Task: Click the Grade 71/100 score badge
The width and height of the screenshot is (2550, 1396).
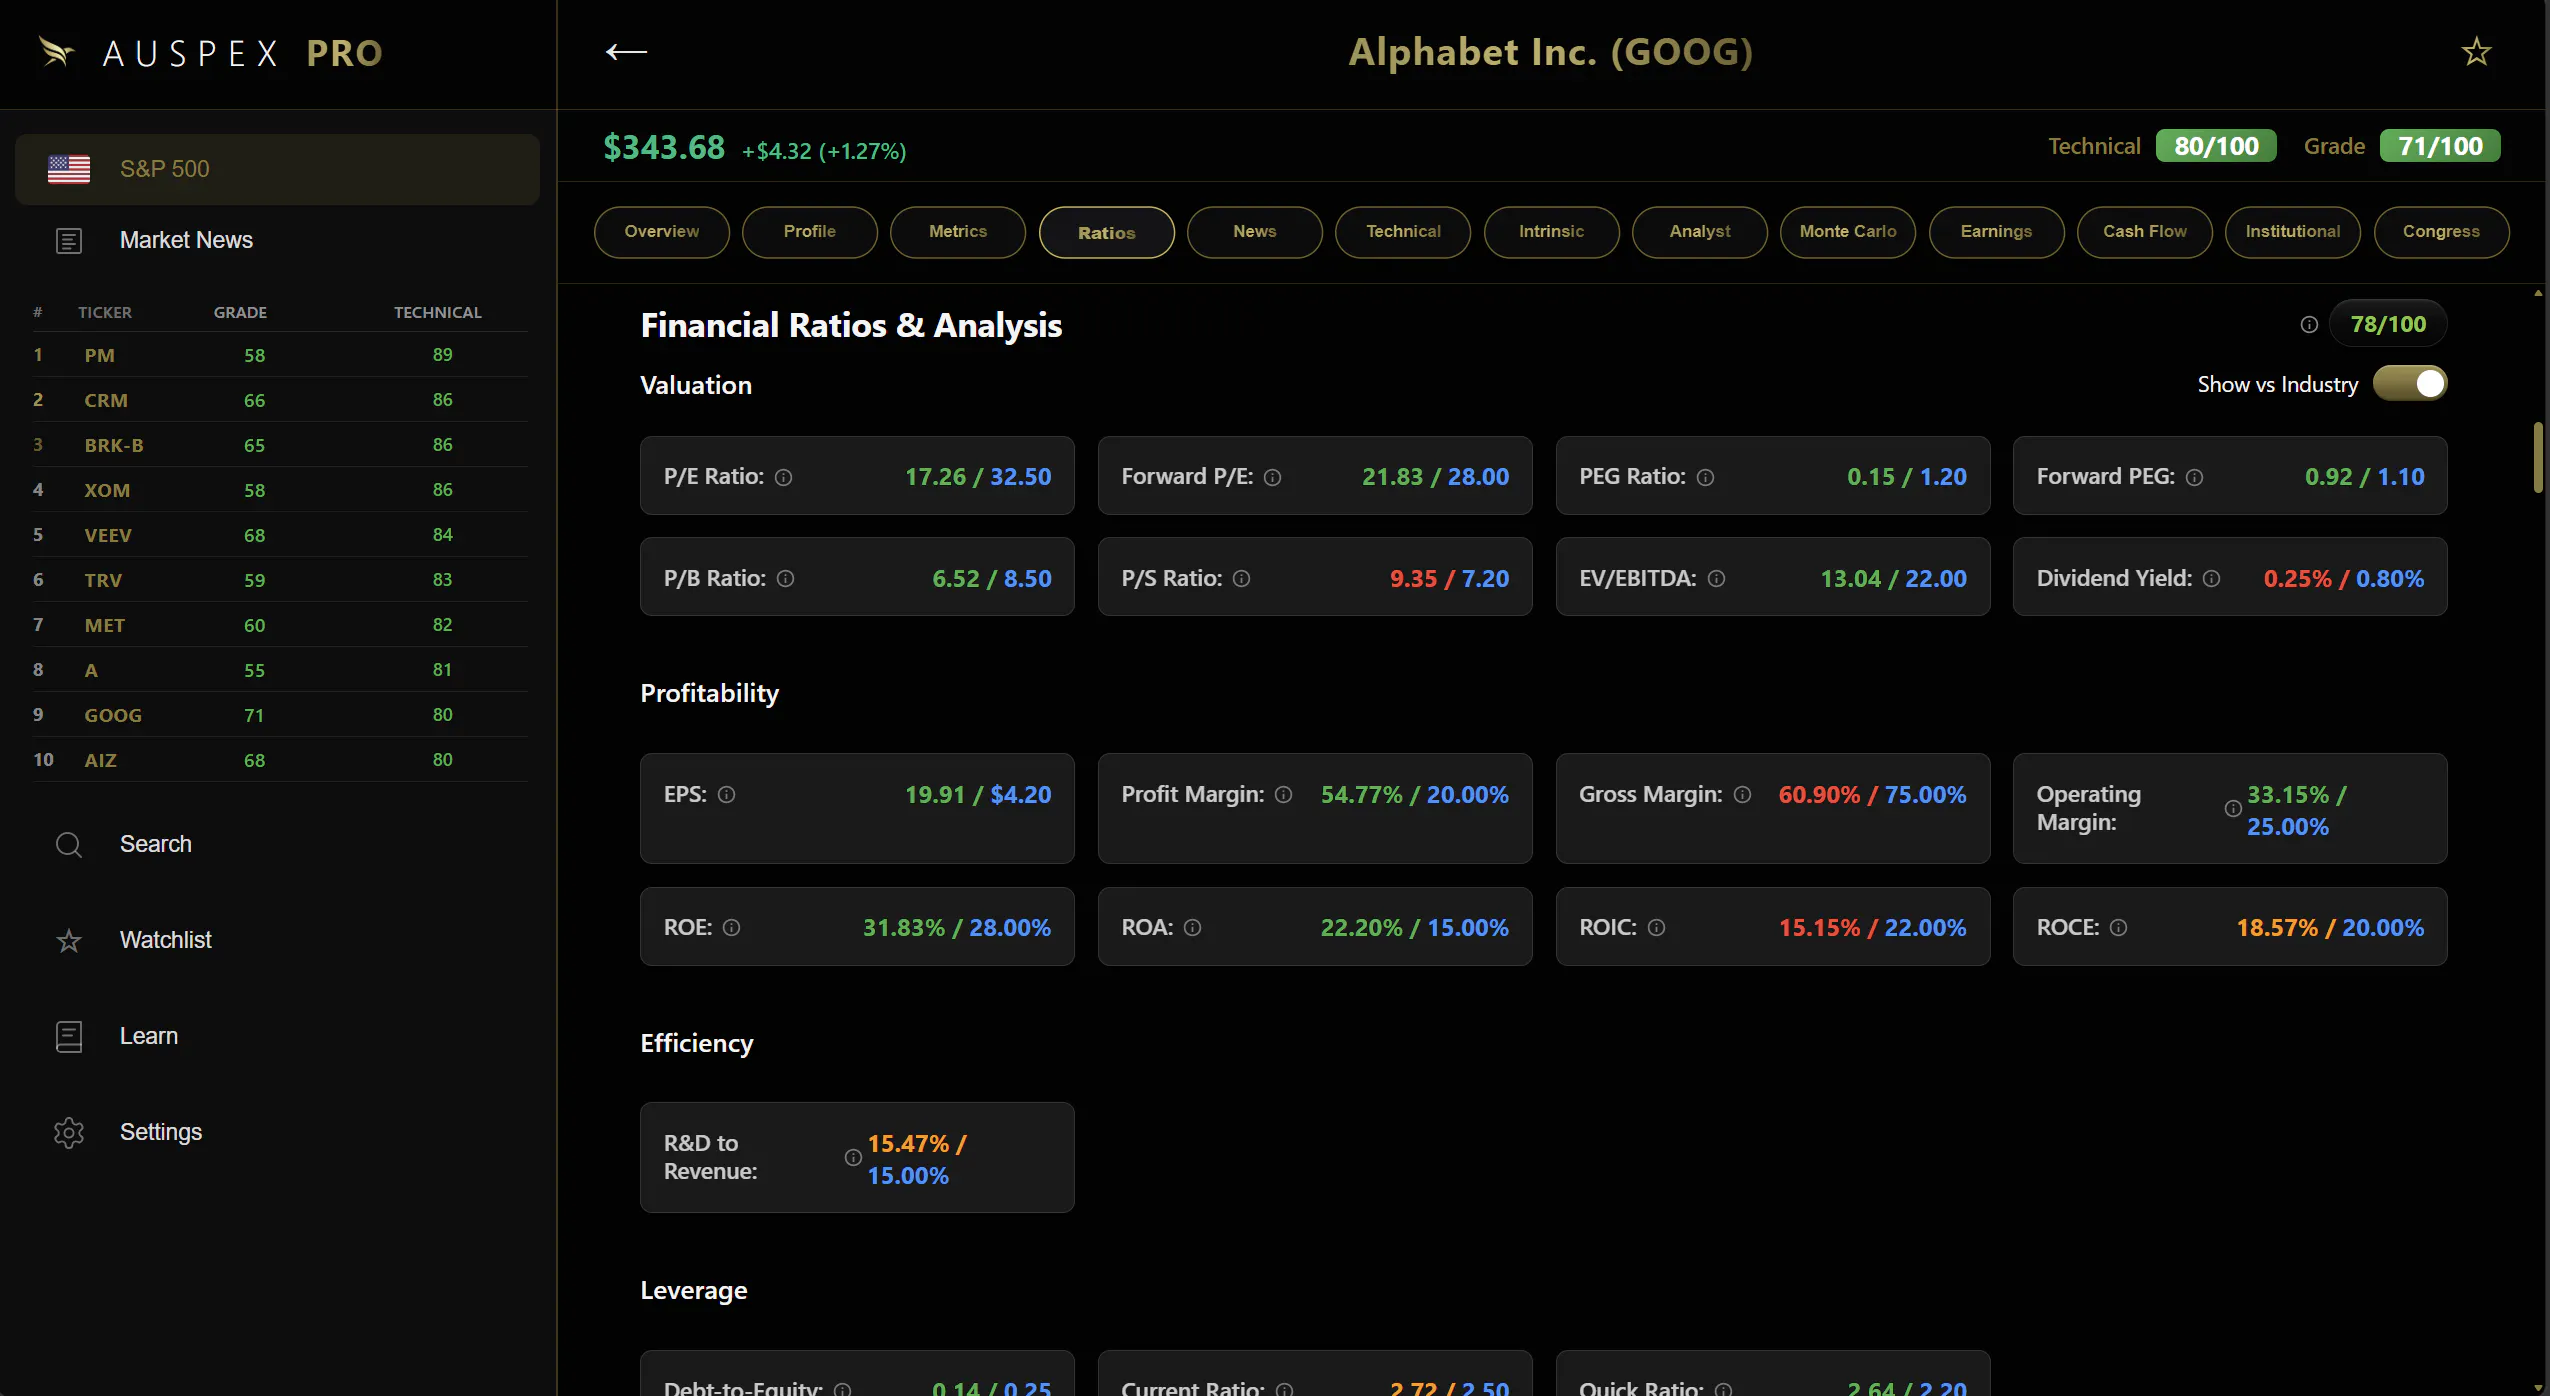Action: (x=2440, y=146)
